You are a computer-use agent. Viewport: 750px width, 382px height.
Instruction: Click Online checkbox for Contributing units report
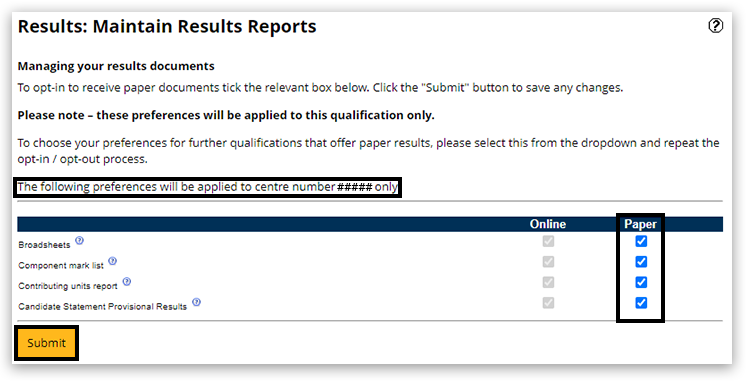pos(548,283)
